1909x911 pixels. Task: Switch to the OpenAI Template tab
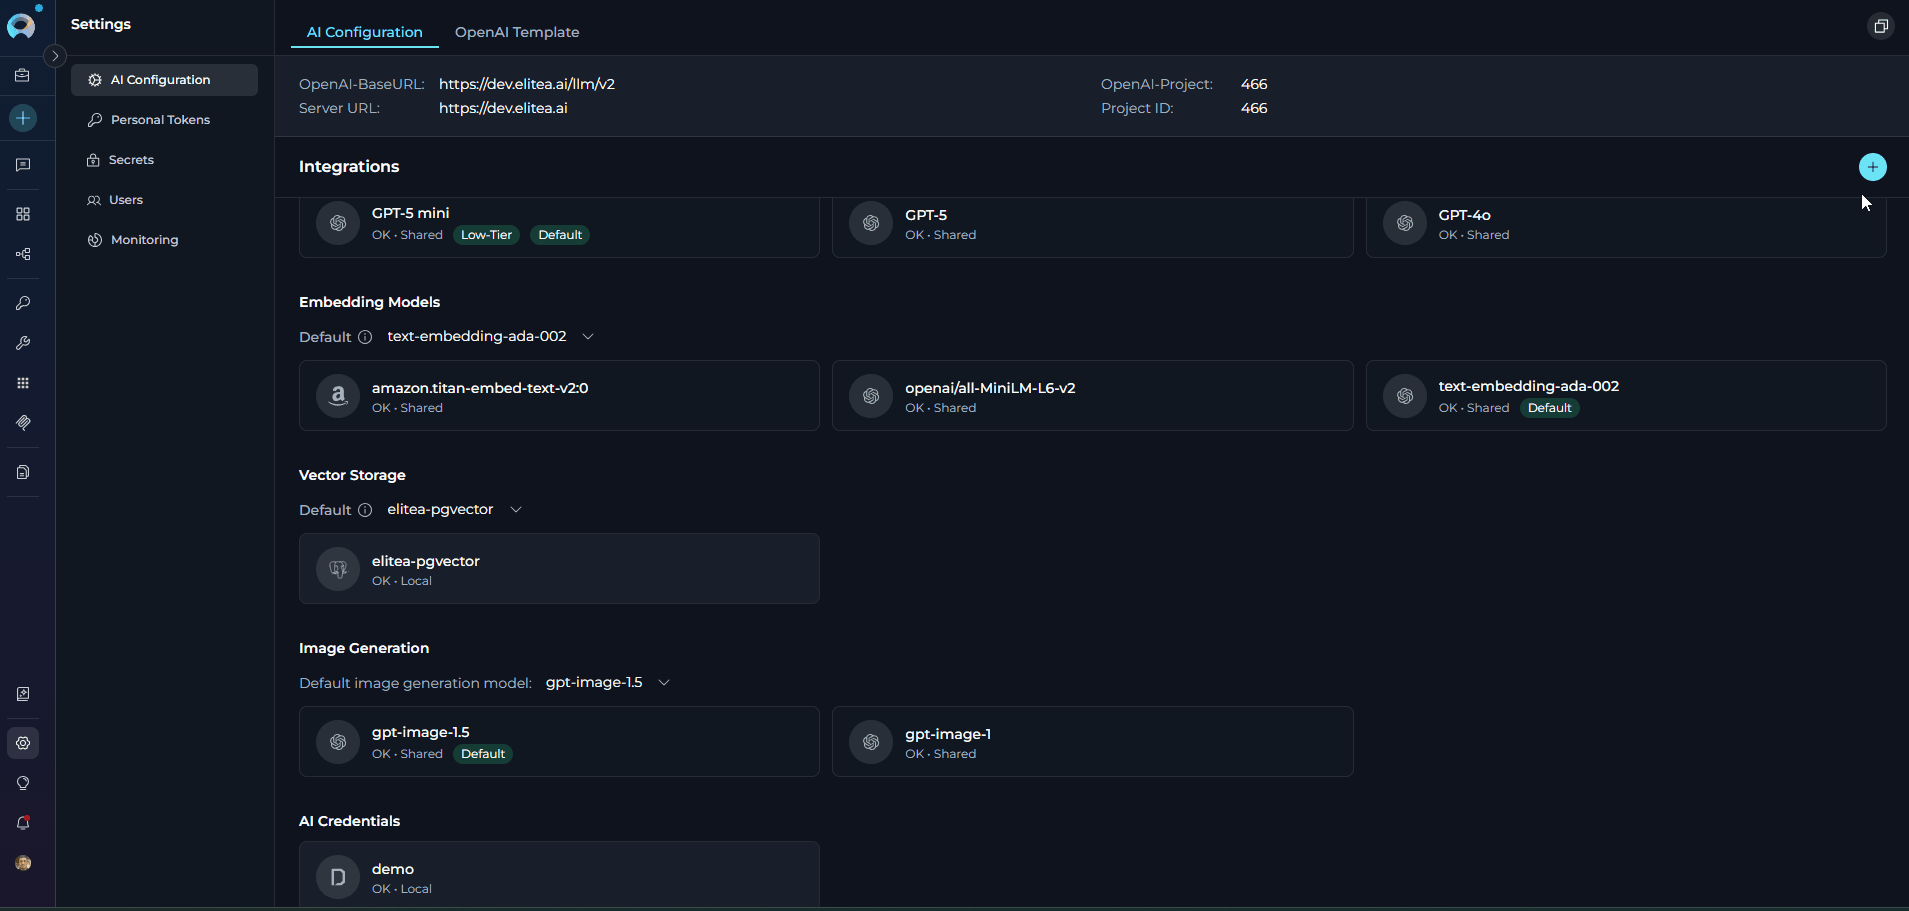pos(517,32)
